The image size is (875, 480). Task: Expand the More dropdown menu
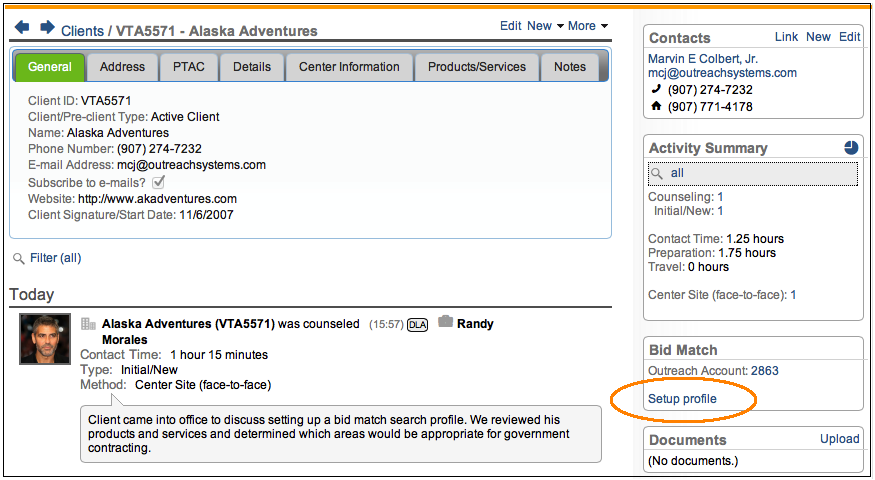coord(588,26)
